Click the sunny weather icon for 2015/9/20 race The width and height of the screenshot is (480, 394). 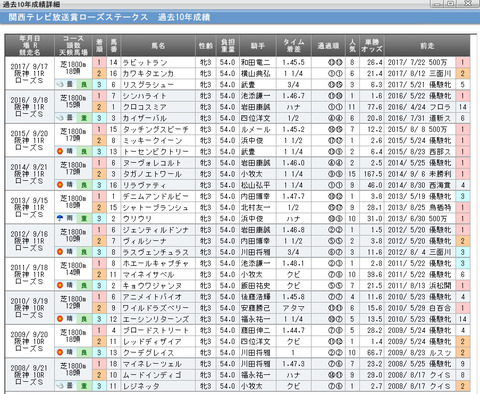click(60, 152)
